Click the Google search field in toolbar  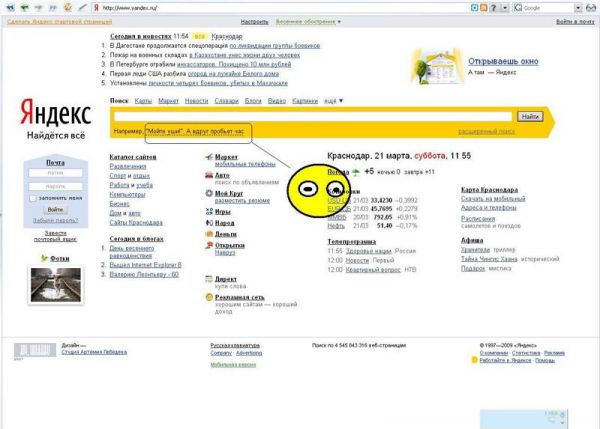549,8
